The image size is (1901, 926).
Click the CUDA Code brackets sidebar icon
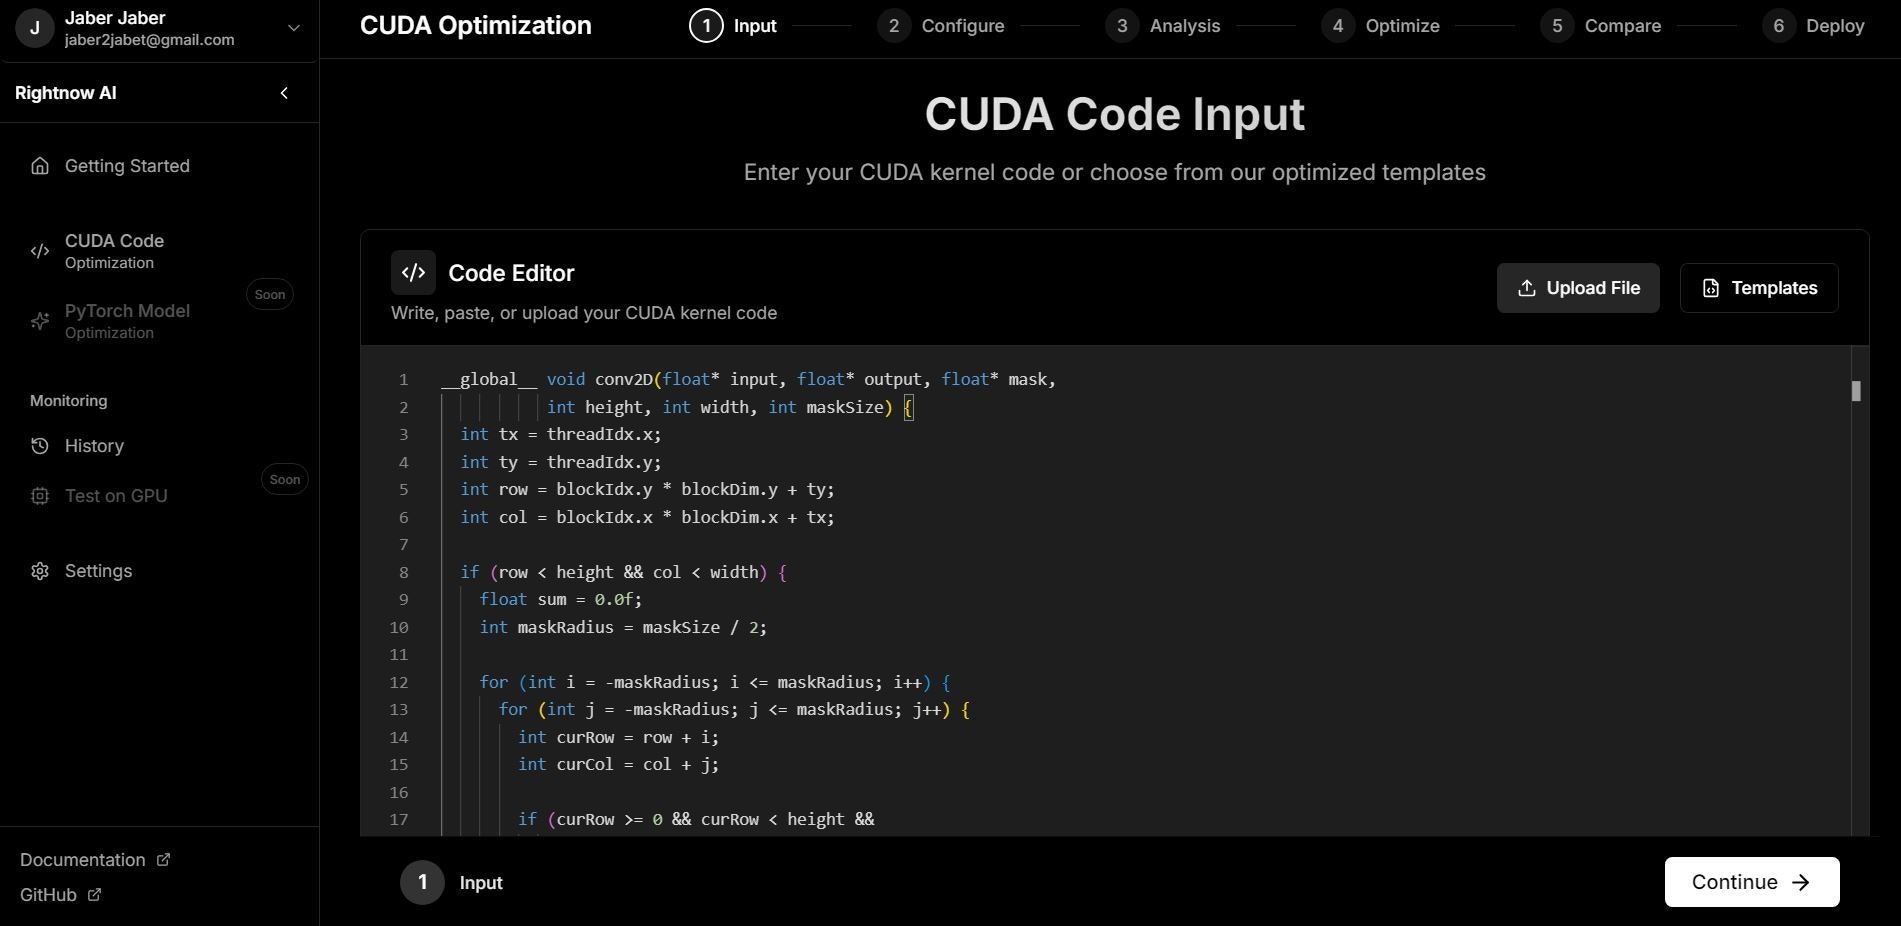(x=40, y=251)
